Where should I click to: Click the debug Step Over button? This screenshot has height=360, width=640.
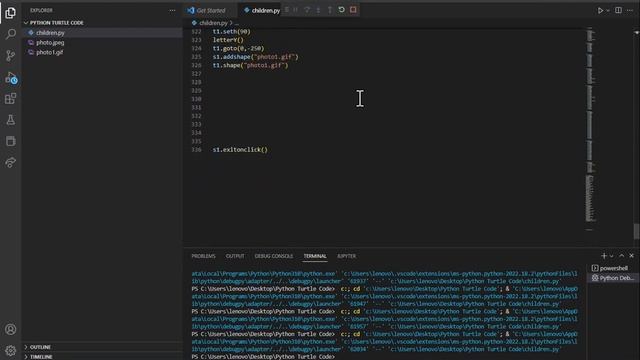[307, 9]
